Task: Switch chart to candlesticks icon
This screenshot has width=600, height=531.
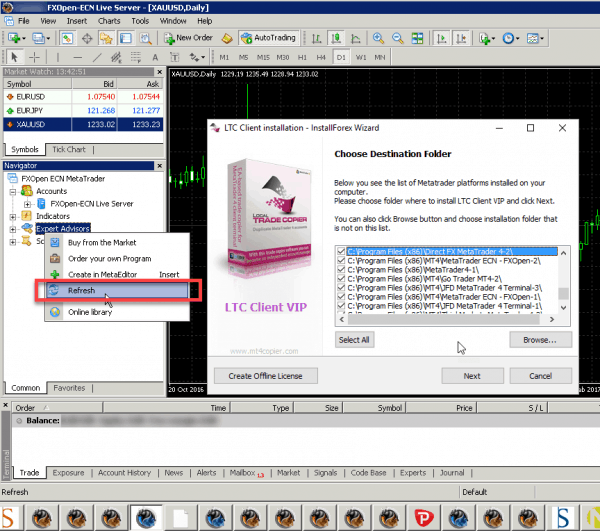Action: click(336, 38)
